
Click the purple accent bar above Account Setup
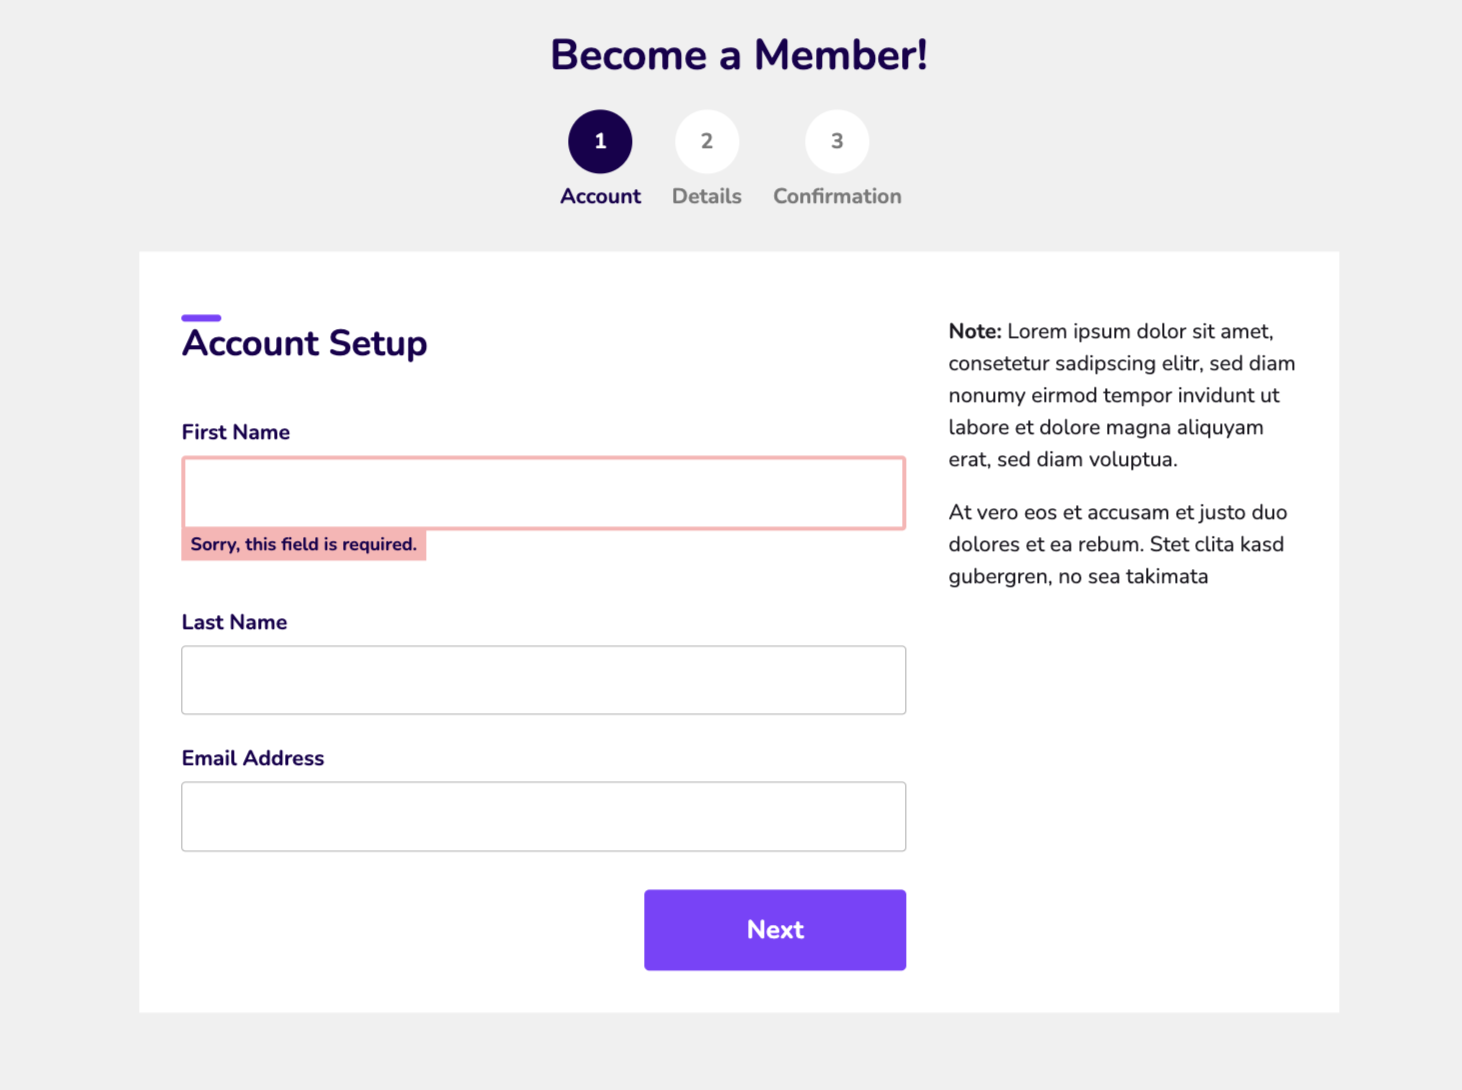[x=200, y=317]
